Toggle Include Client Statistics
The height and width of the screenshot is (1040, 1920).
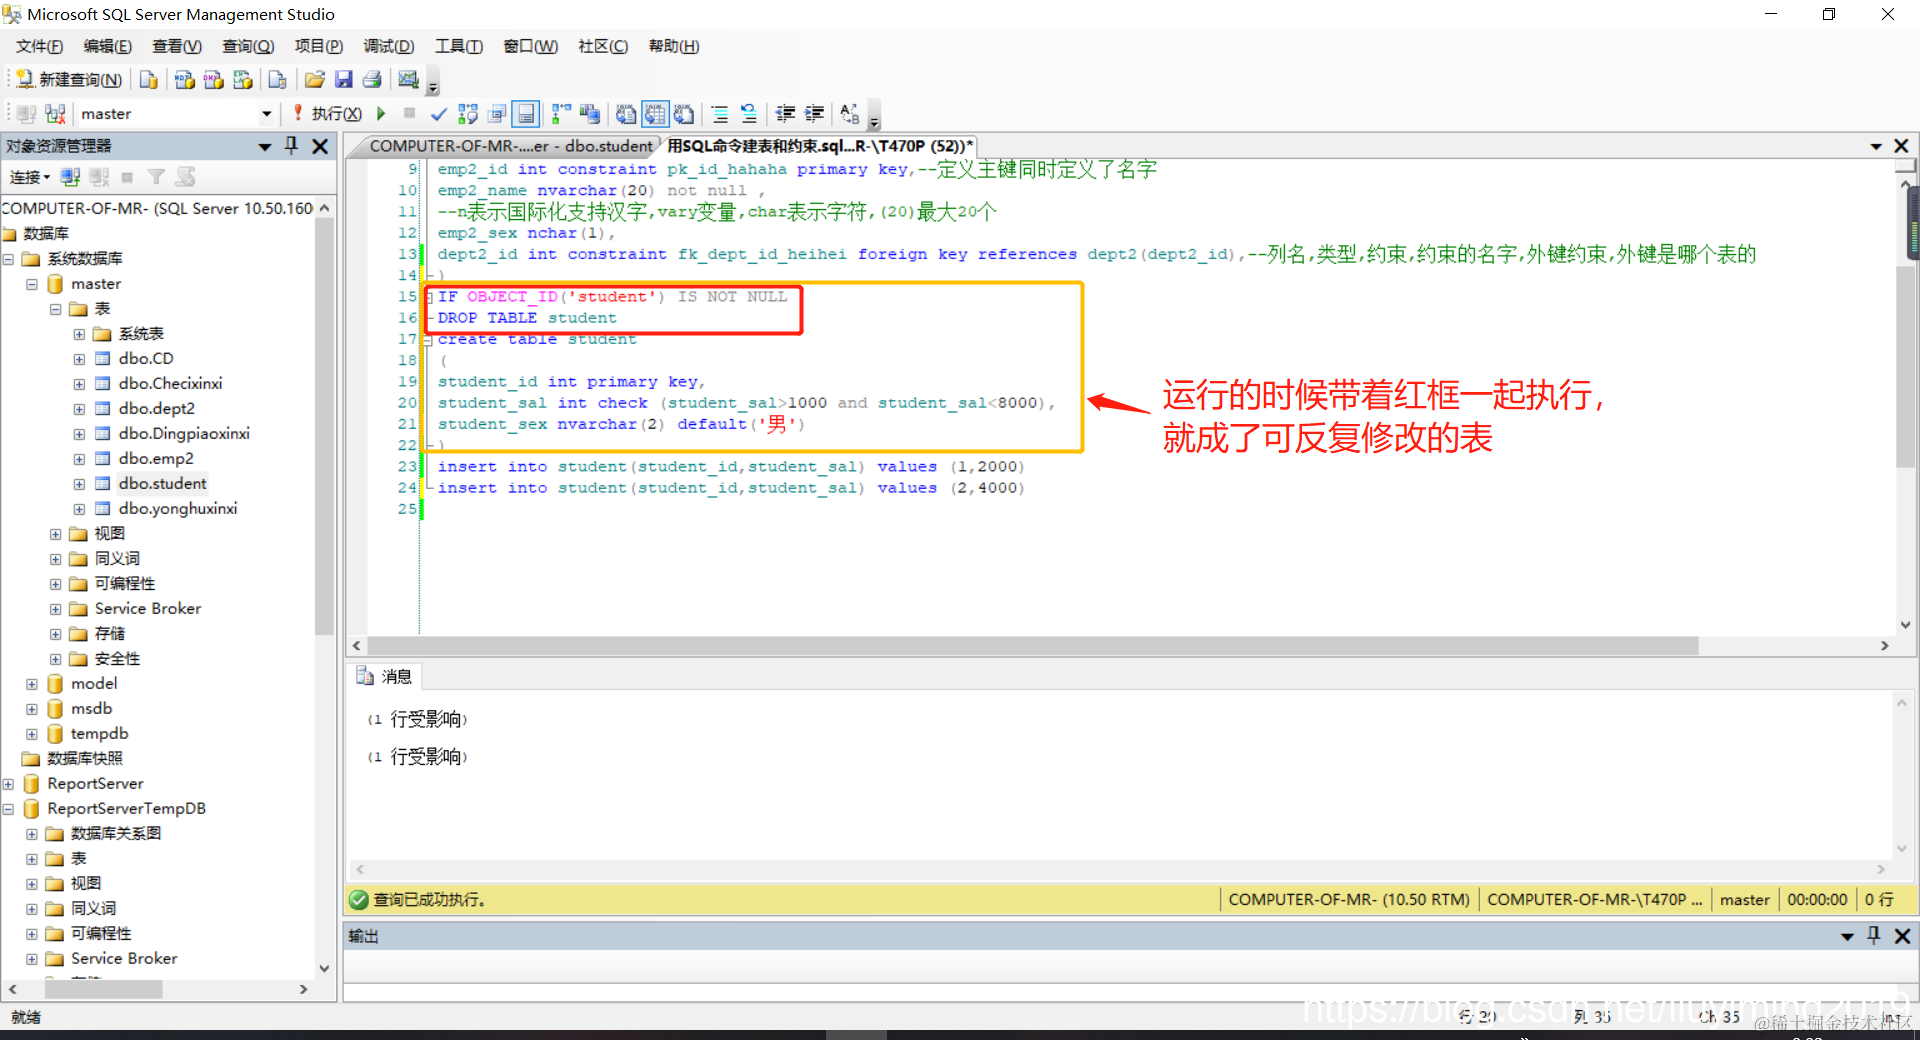(x=590, y=114)
